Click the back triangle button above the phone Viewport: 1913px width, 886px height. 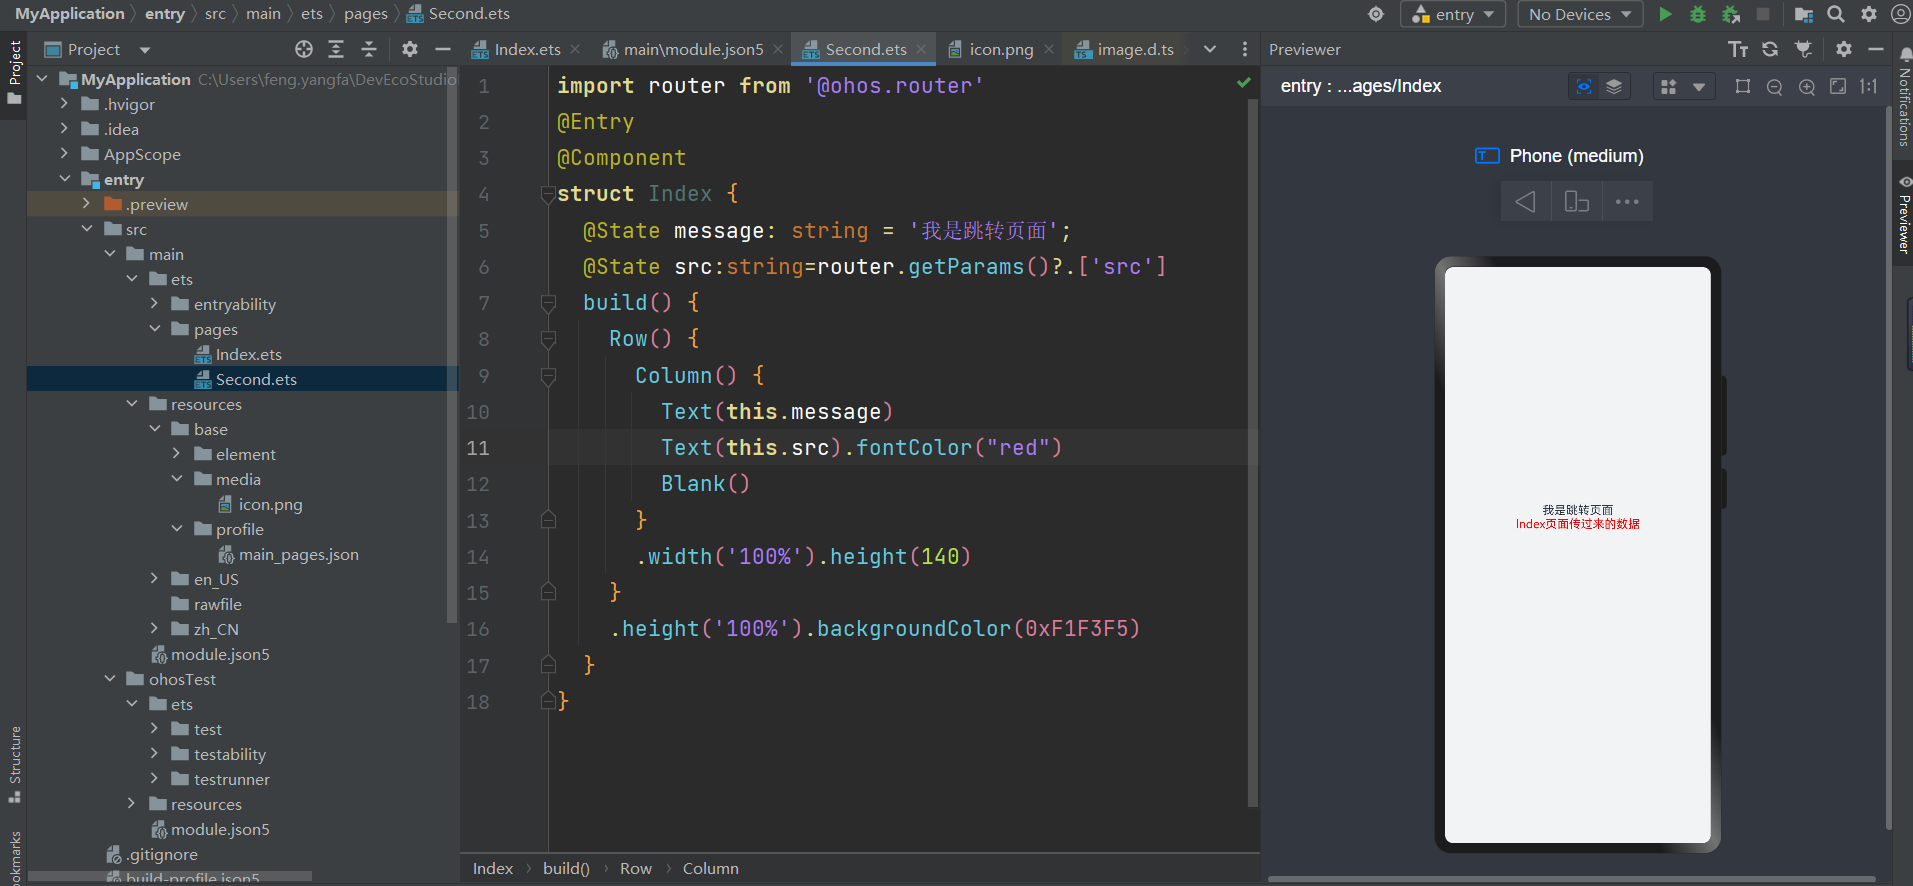pyautogui.click(x=1525, y=202)
